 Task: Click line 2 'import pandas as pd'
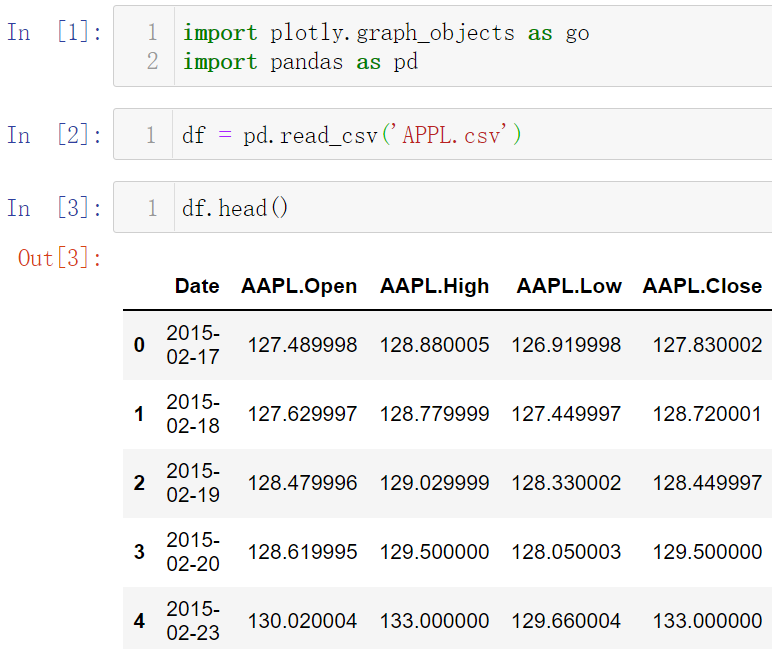pos(300,62)
